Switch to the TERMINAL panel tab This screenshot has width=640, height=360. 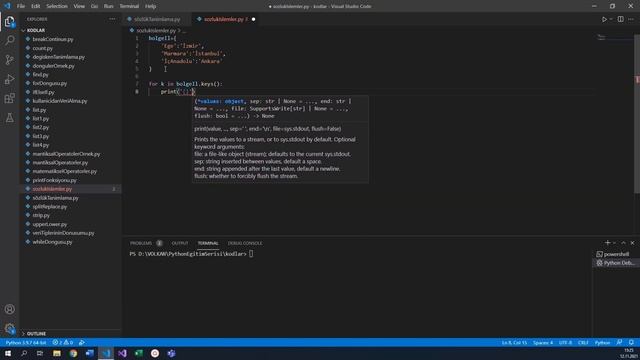tap(208, 243)
